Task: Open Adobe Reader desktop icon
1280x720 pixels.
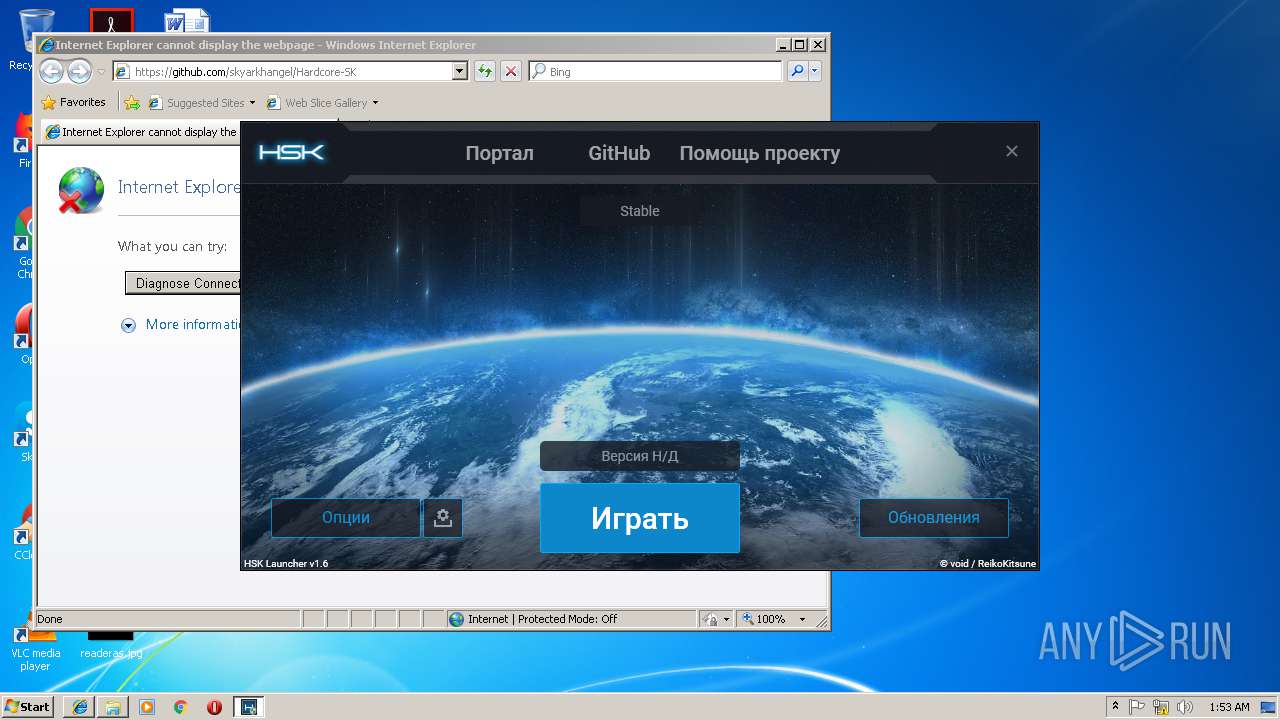Action: (111, 20)
